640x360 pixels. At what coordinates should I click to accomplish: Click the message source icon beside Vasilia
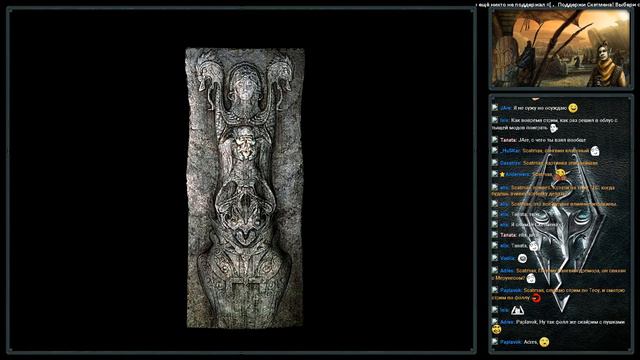pyautogui.click(x=495, y=258)
